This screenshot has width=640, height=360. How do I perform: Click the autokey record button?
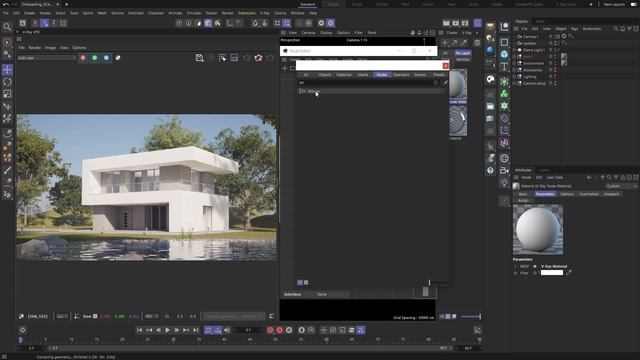(x=280, y=330)
